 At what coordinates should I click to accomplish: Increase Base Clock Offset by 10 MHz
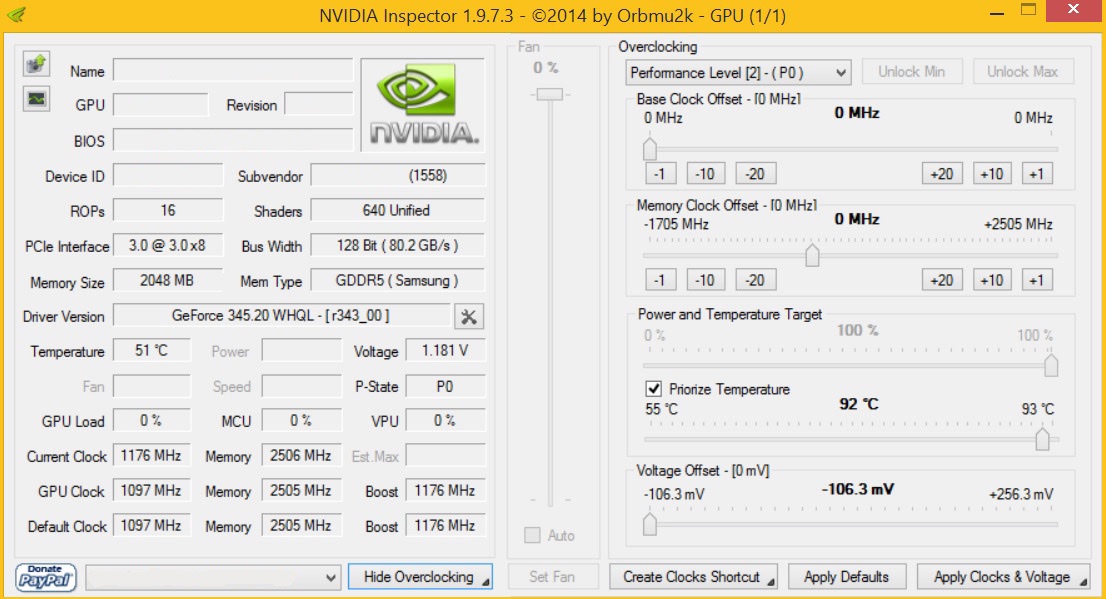pyautogui.click(x=992, y=174)
